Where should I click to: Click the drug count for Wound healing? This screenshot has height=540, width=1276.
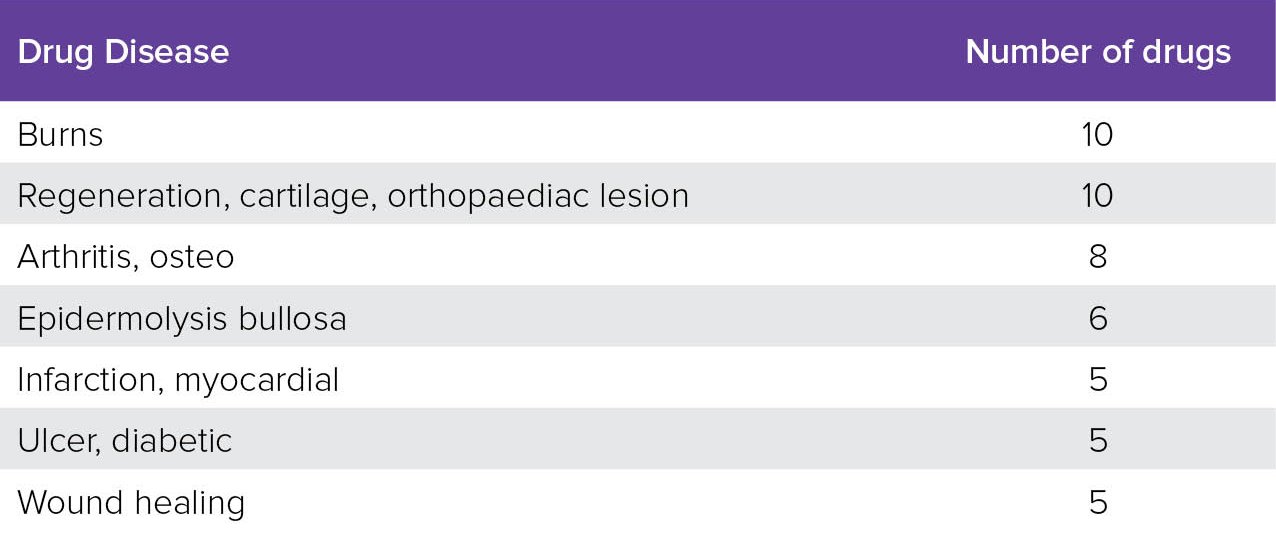pyautogui.click(x=1098, y=502)
